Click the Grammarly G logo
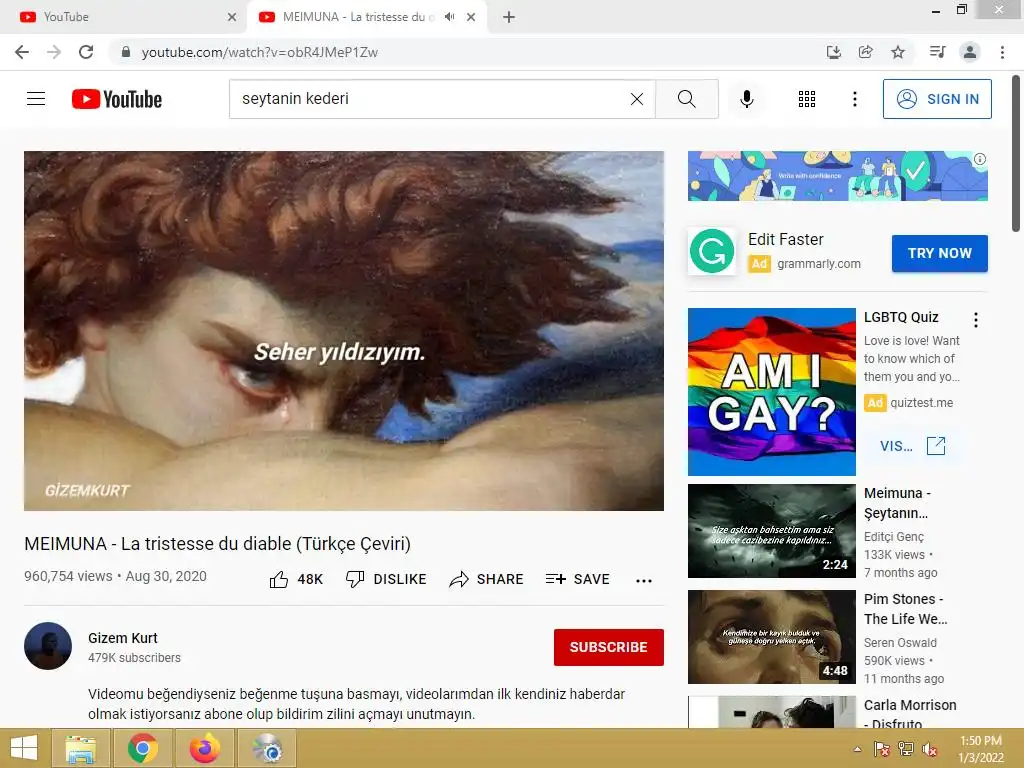1024x768 pixels. [x=712, y=251]
